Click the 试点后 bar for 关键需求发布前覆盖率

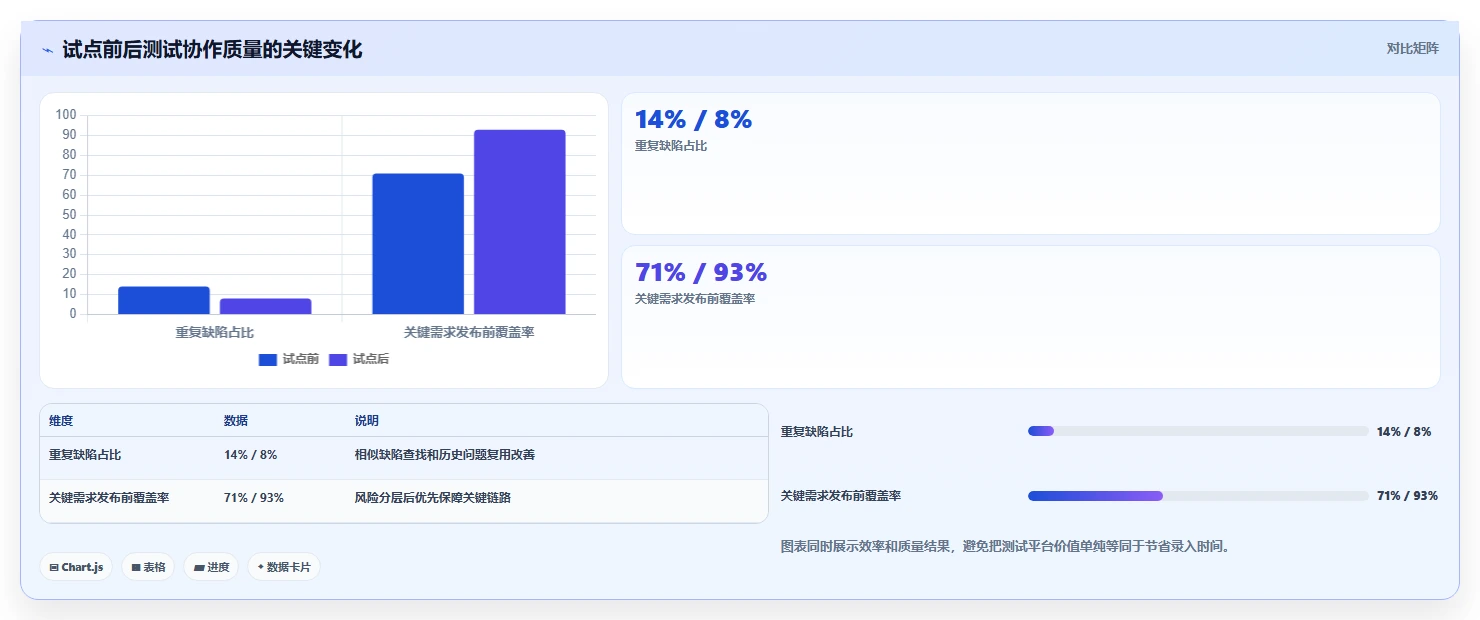coord(520,222)
